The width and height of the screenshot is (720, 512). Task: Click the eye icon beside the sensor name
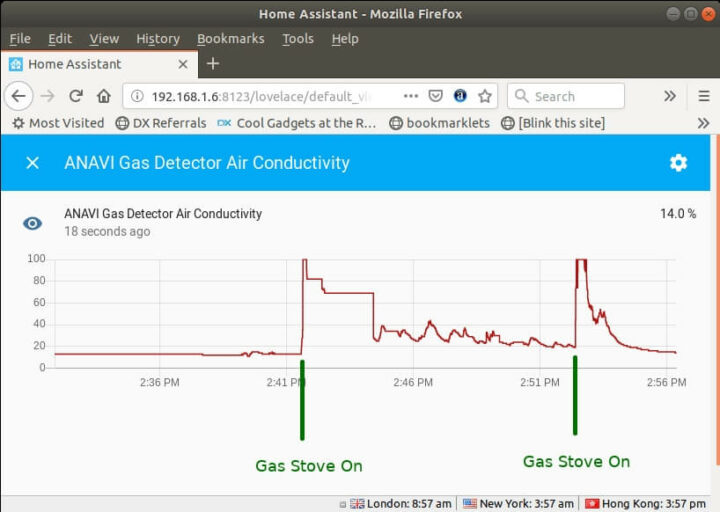click(32, 223)
